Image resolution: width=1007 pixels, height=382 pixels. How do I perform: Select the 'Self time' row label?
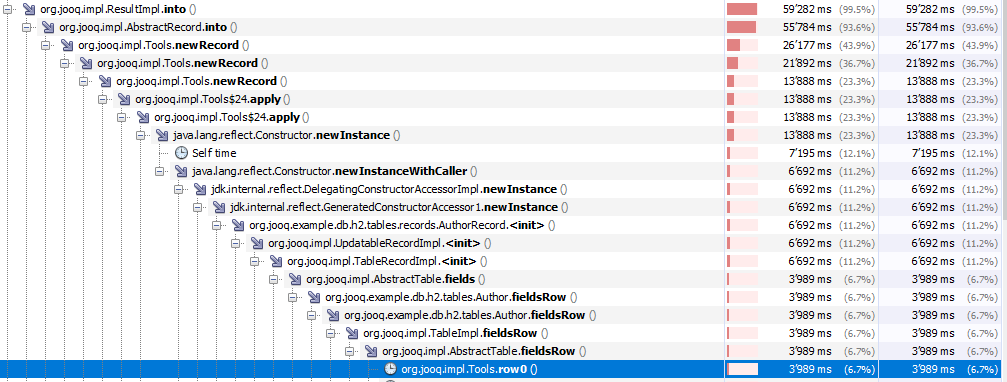(x=214, y=153)
